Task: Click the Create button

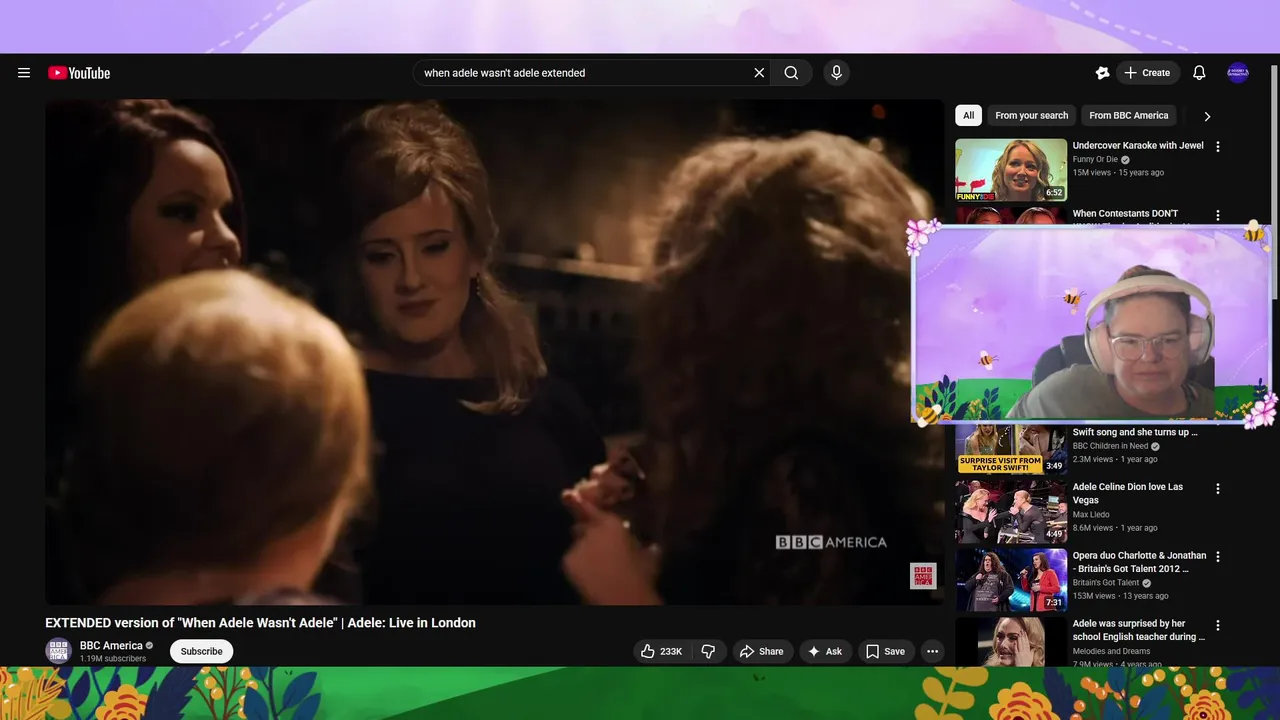Action: [1148, 73]
